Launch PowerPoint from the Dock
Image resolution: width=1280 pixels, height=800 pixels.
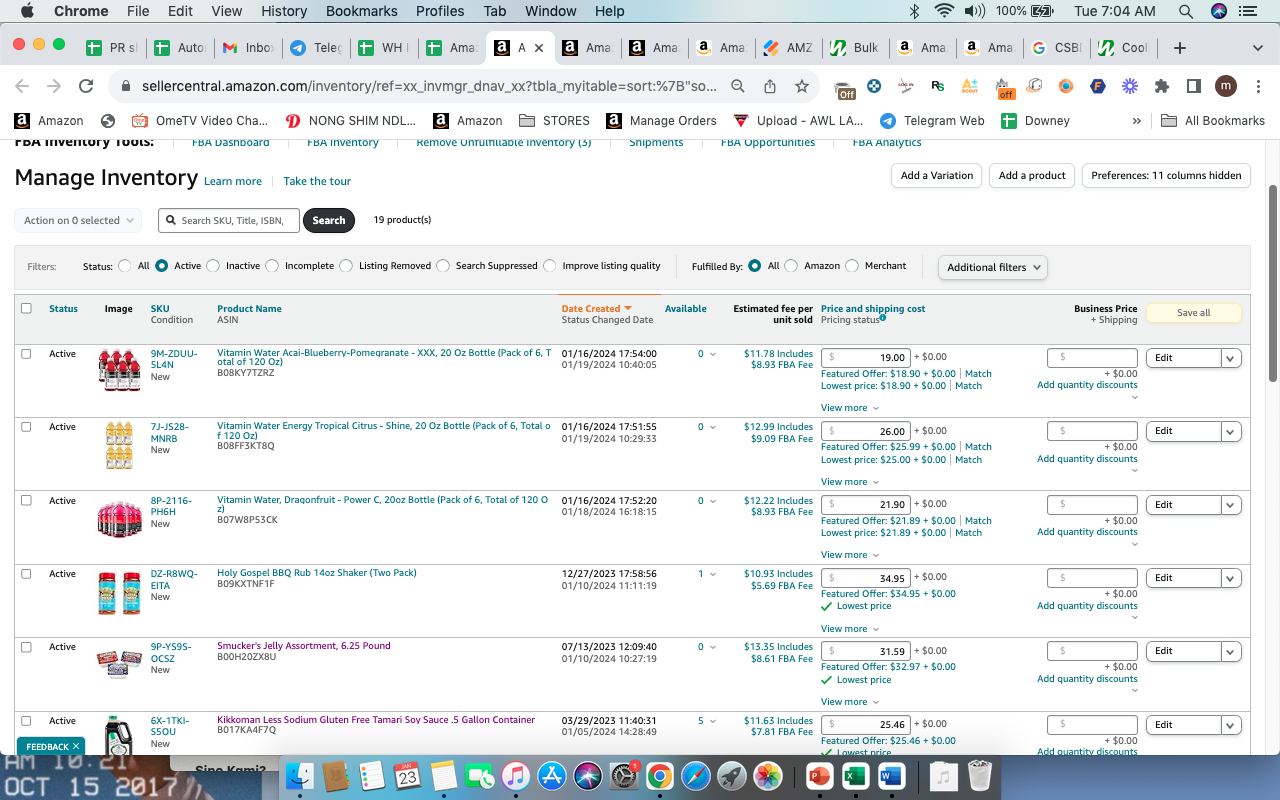click(819, 776)
